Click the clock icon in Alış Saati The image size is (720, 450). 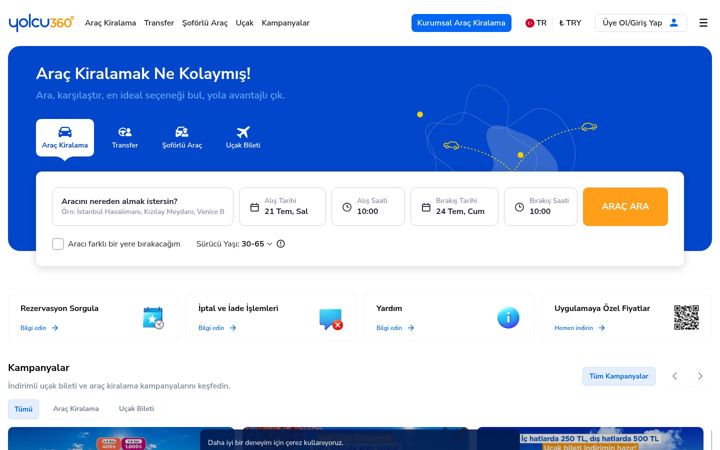[347, 207]
